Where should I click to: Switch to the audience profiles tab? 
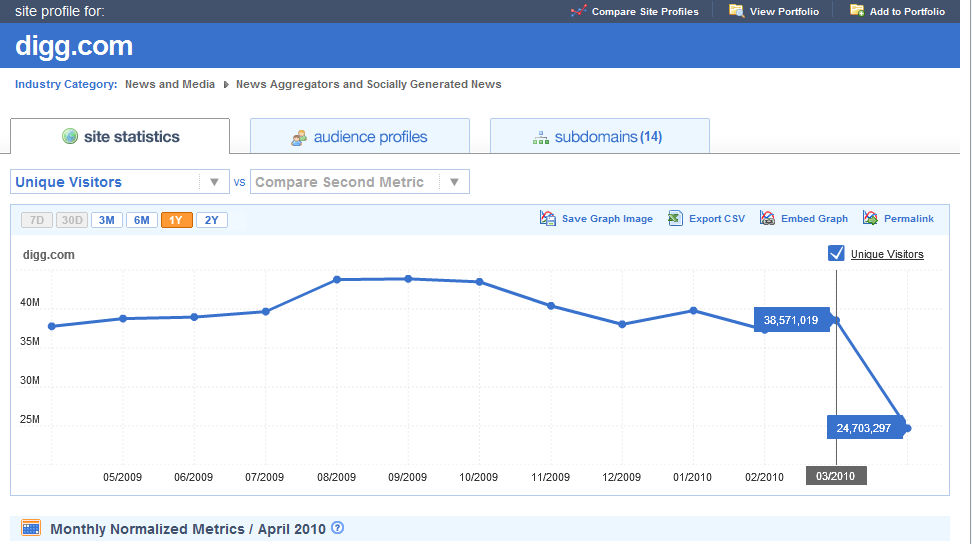360,136
